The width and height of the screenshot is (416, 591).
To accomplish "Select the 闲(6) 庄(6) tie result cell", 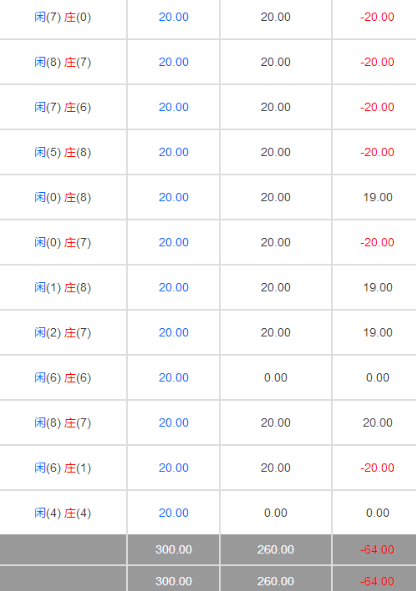I will click(63, 378).
